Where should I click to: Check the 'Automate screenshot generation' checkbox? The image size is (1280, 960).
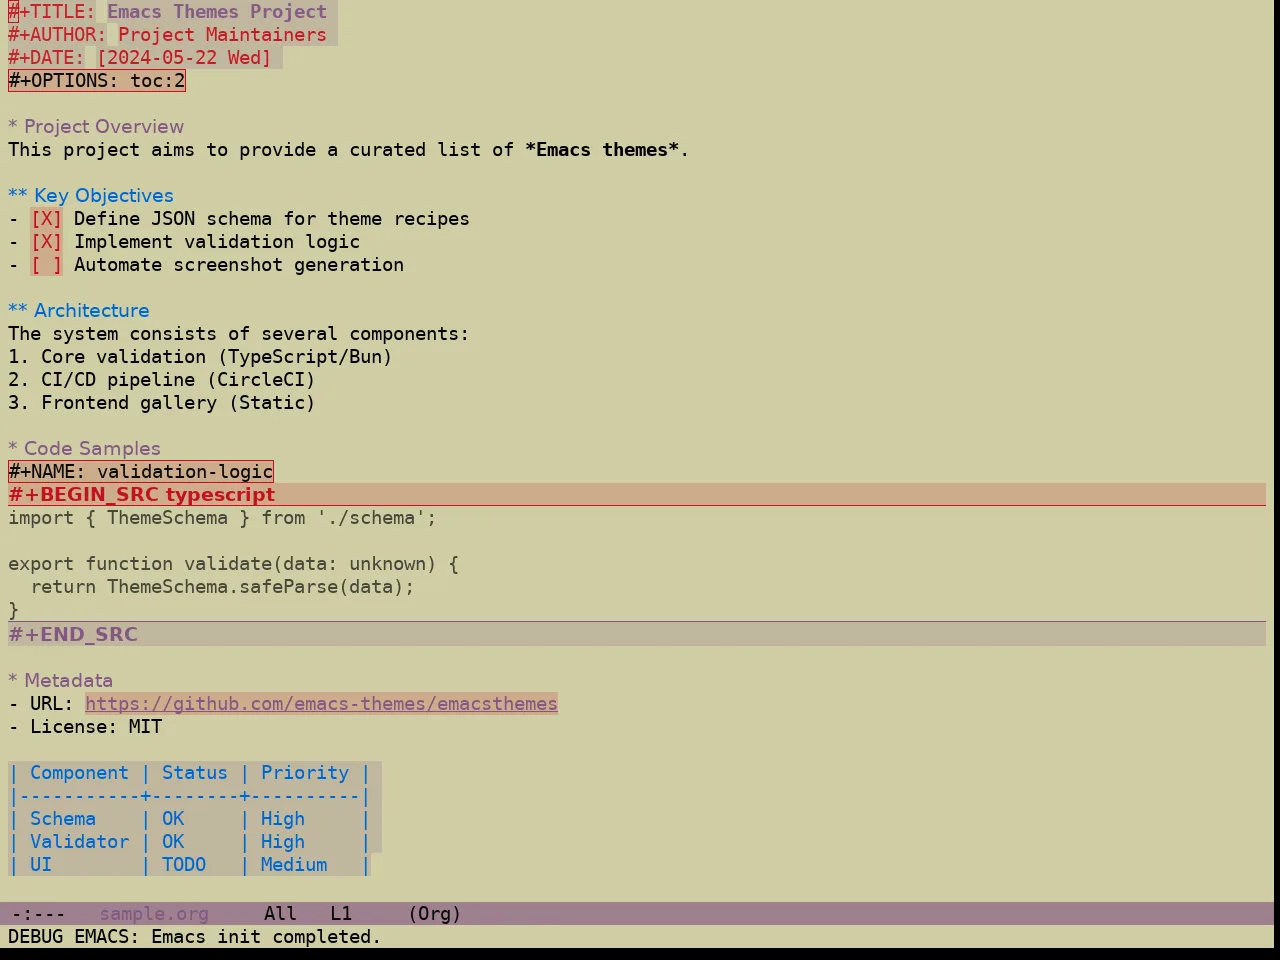coord(46,265)
